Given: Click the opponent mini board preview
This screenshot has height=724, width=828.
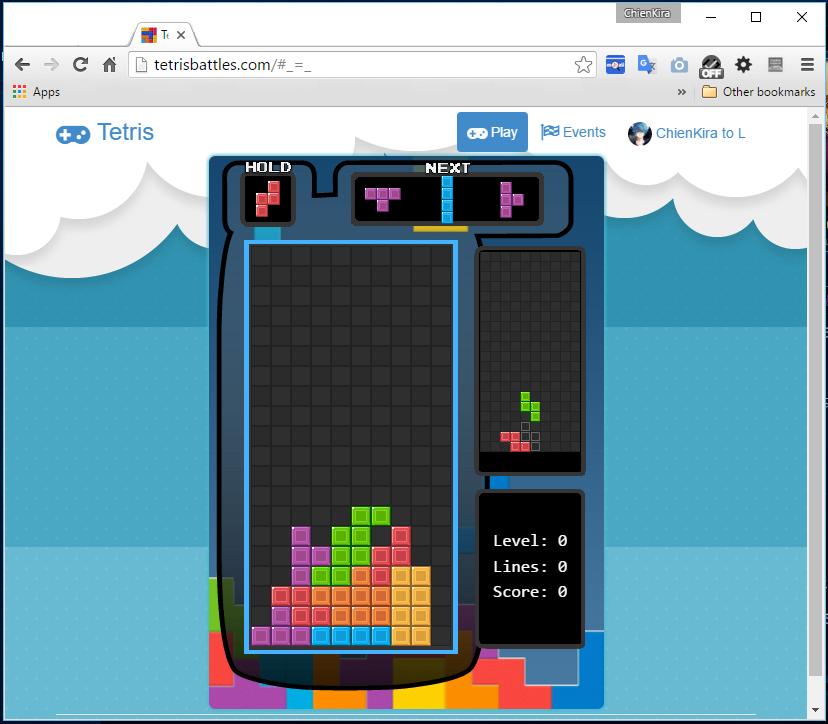Looking at the screenshot, I should [x=530, y=361].
